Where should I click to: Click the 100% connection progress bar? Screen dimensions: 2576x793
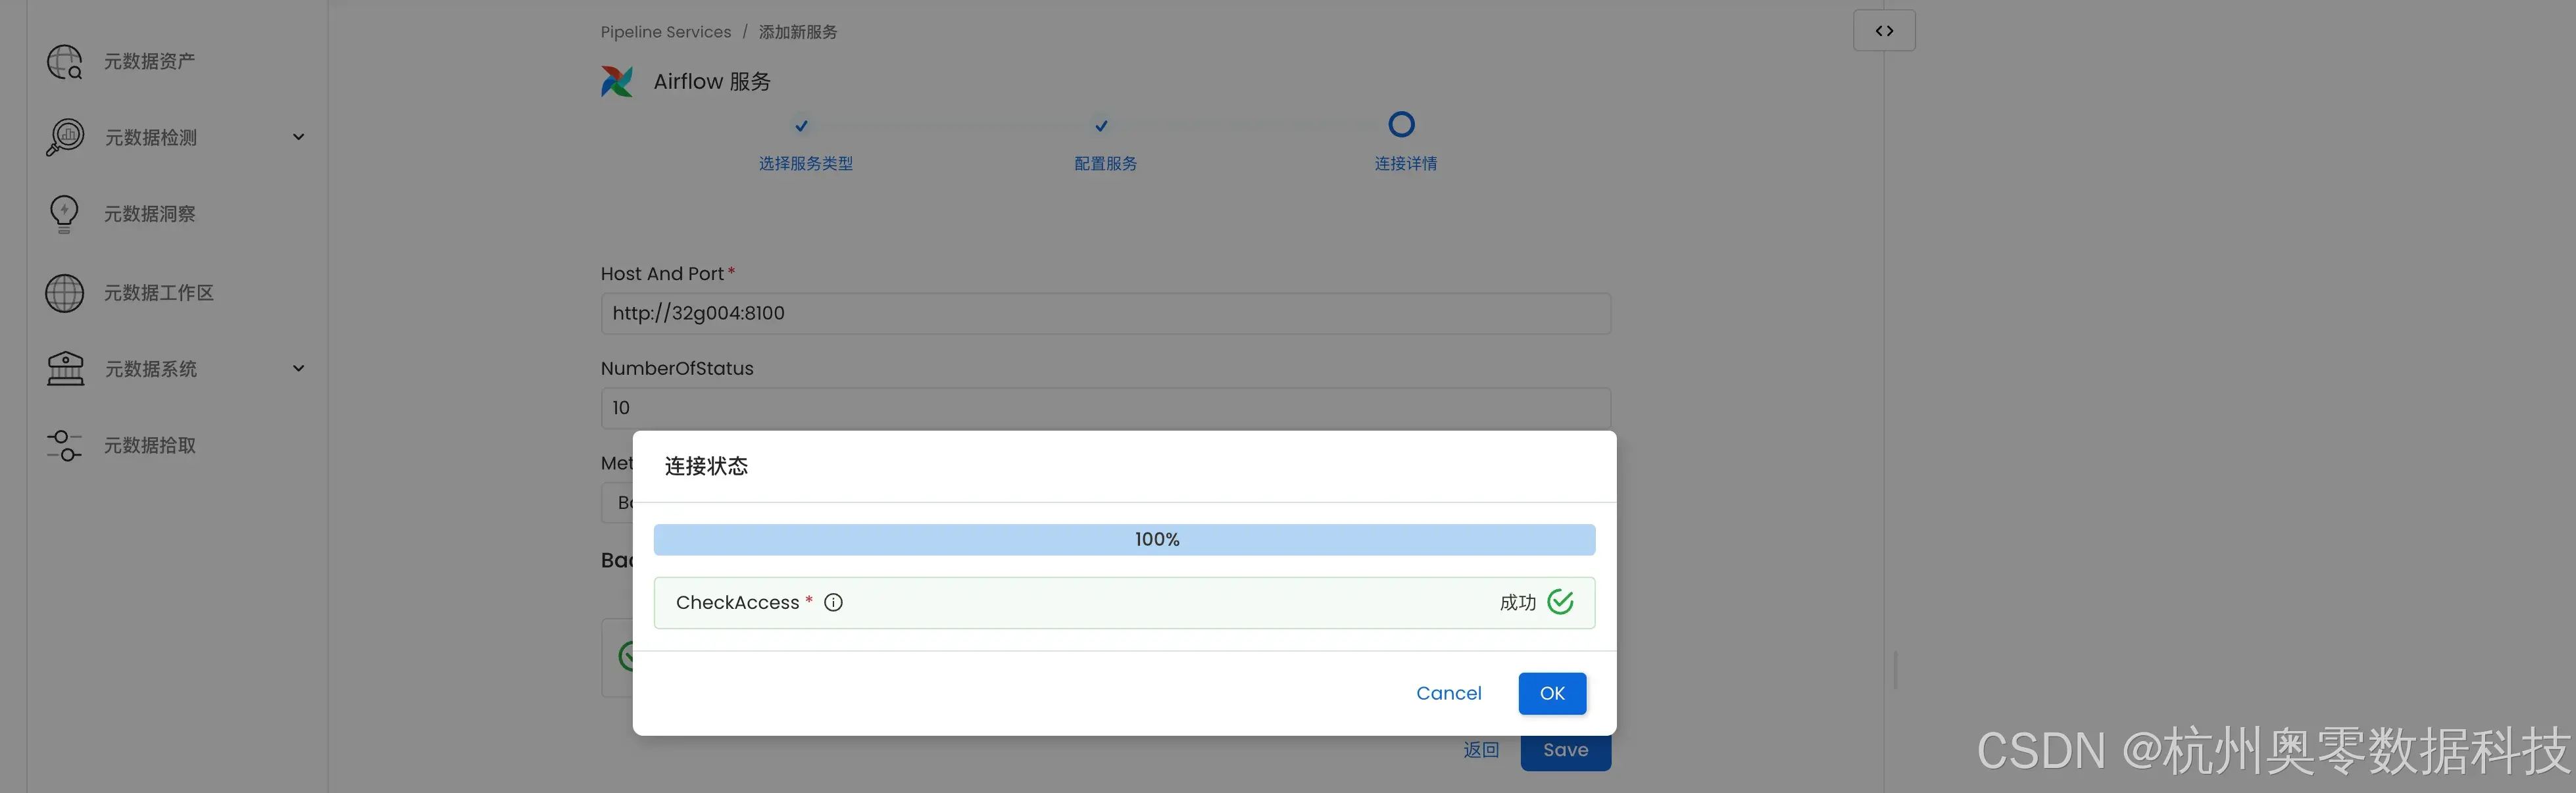tap(1124, 540)
